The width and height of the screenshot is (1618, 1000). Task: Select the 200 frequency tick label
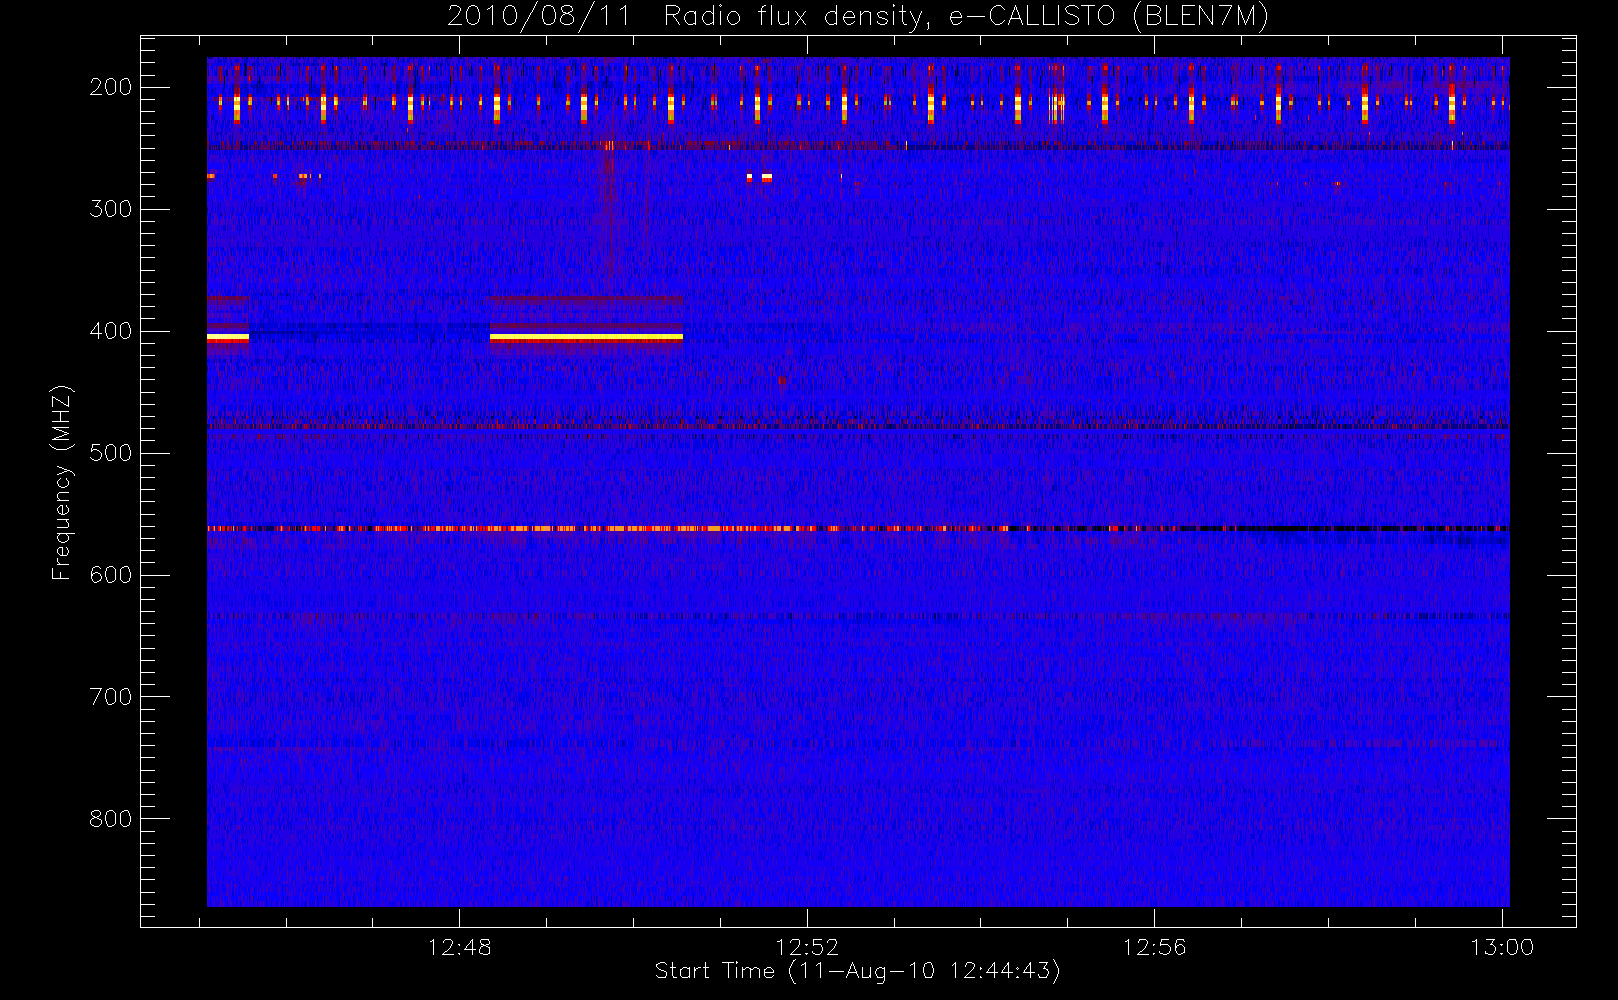tap(111, 87)
